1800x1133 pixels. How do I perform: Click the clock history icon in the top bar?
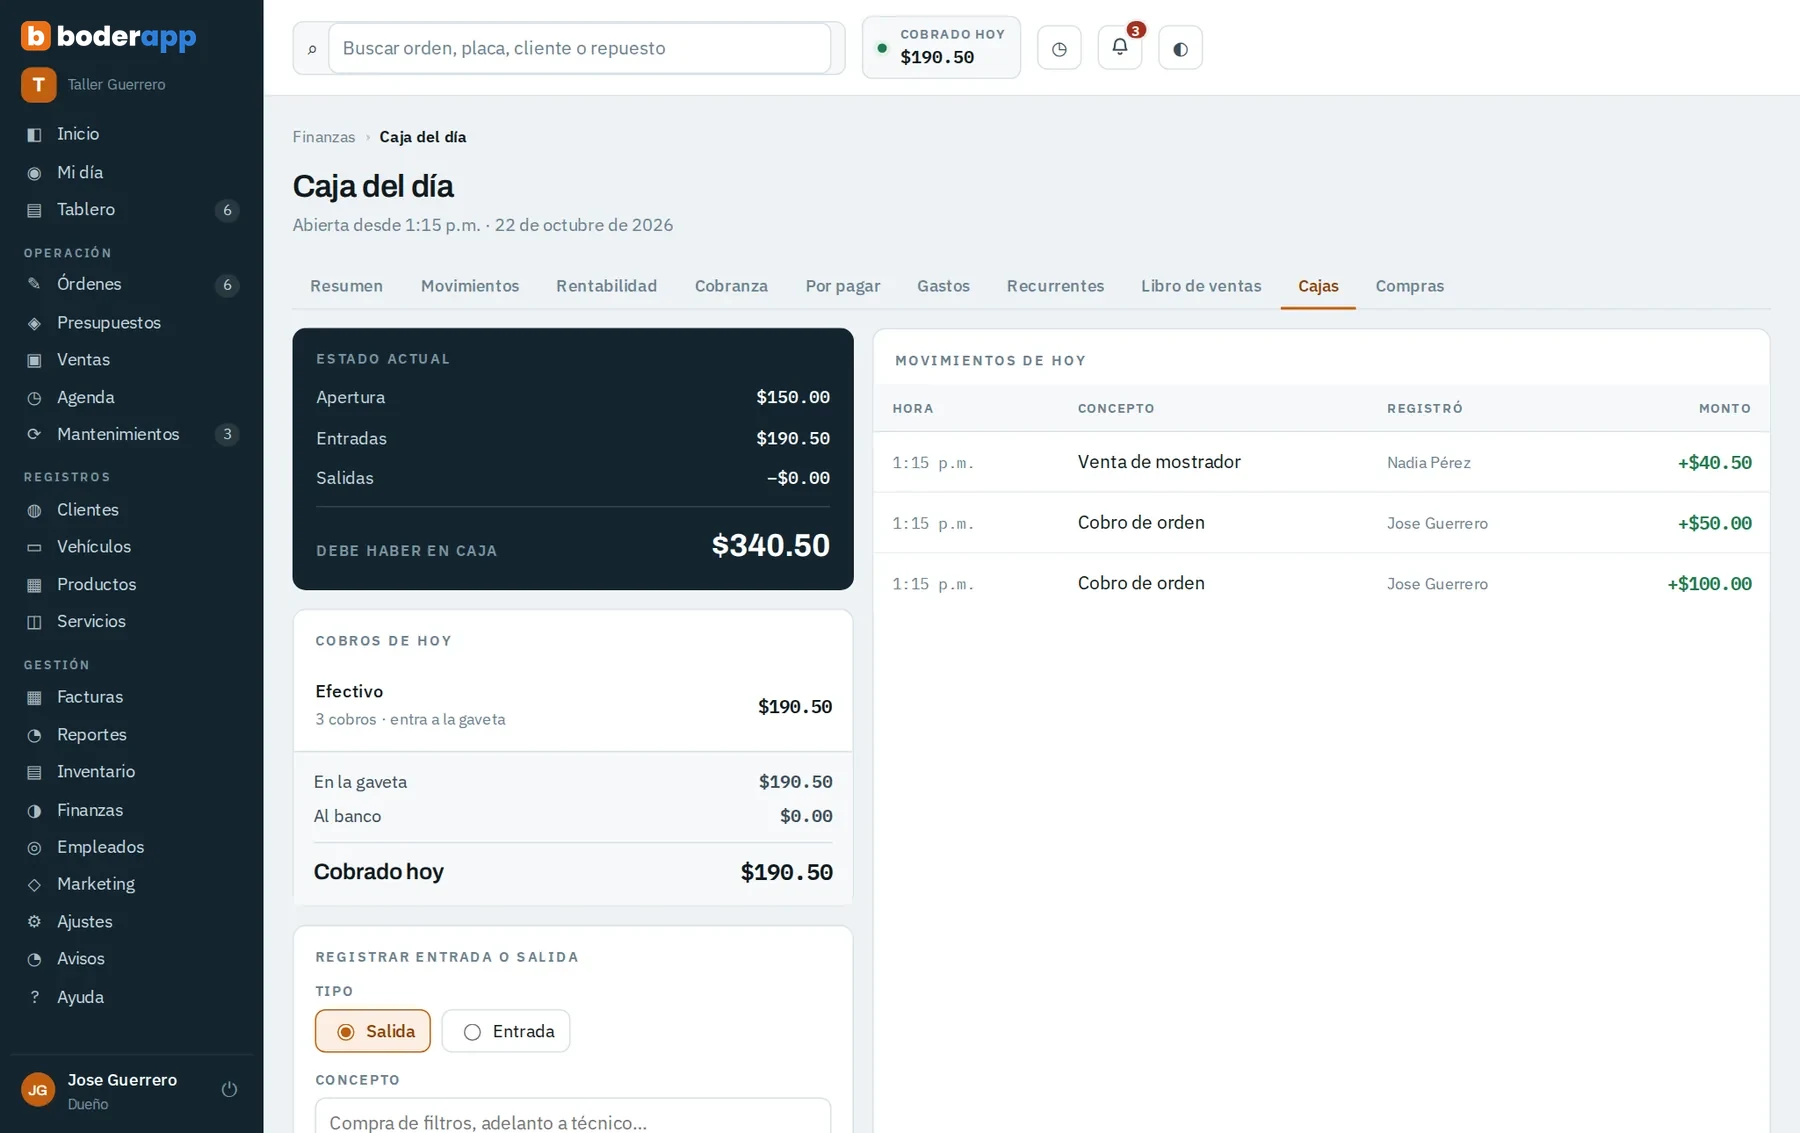(1059, 48)
